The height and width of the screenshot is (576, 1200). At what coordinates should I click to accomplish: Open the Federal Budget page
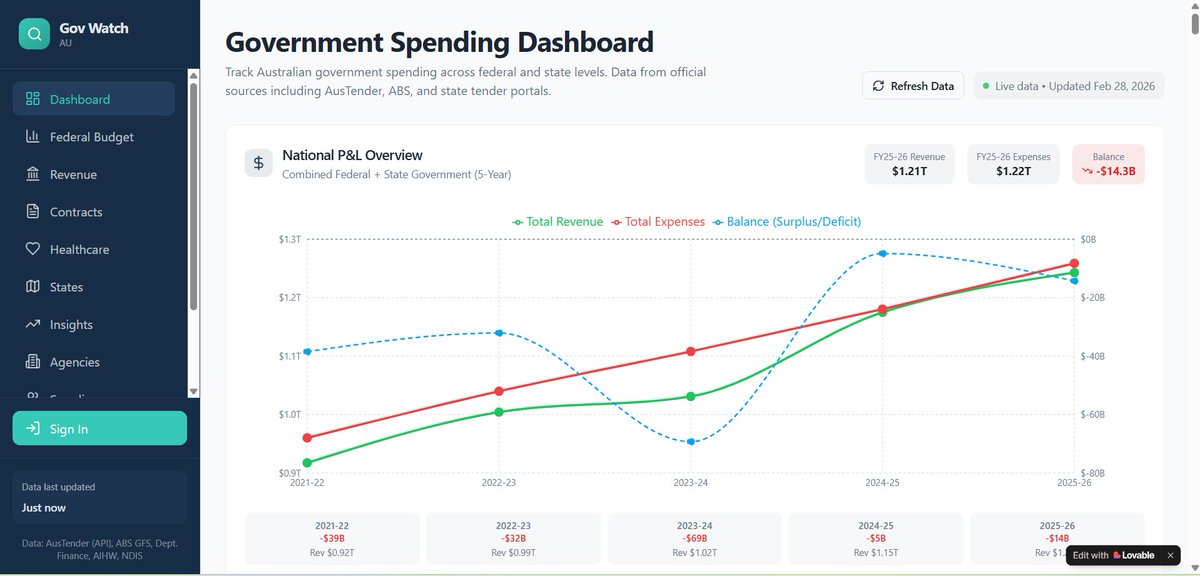click(x=94, y=136)
